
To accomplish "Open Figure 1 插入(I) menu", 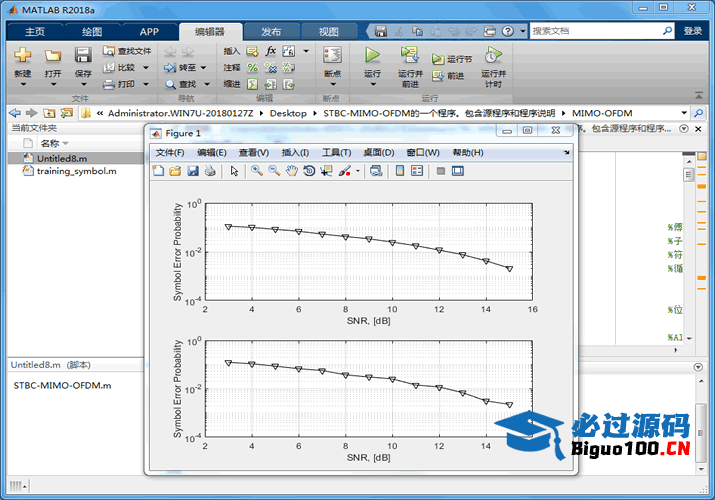I will click(295, 153).
